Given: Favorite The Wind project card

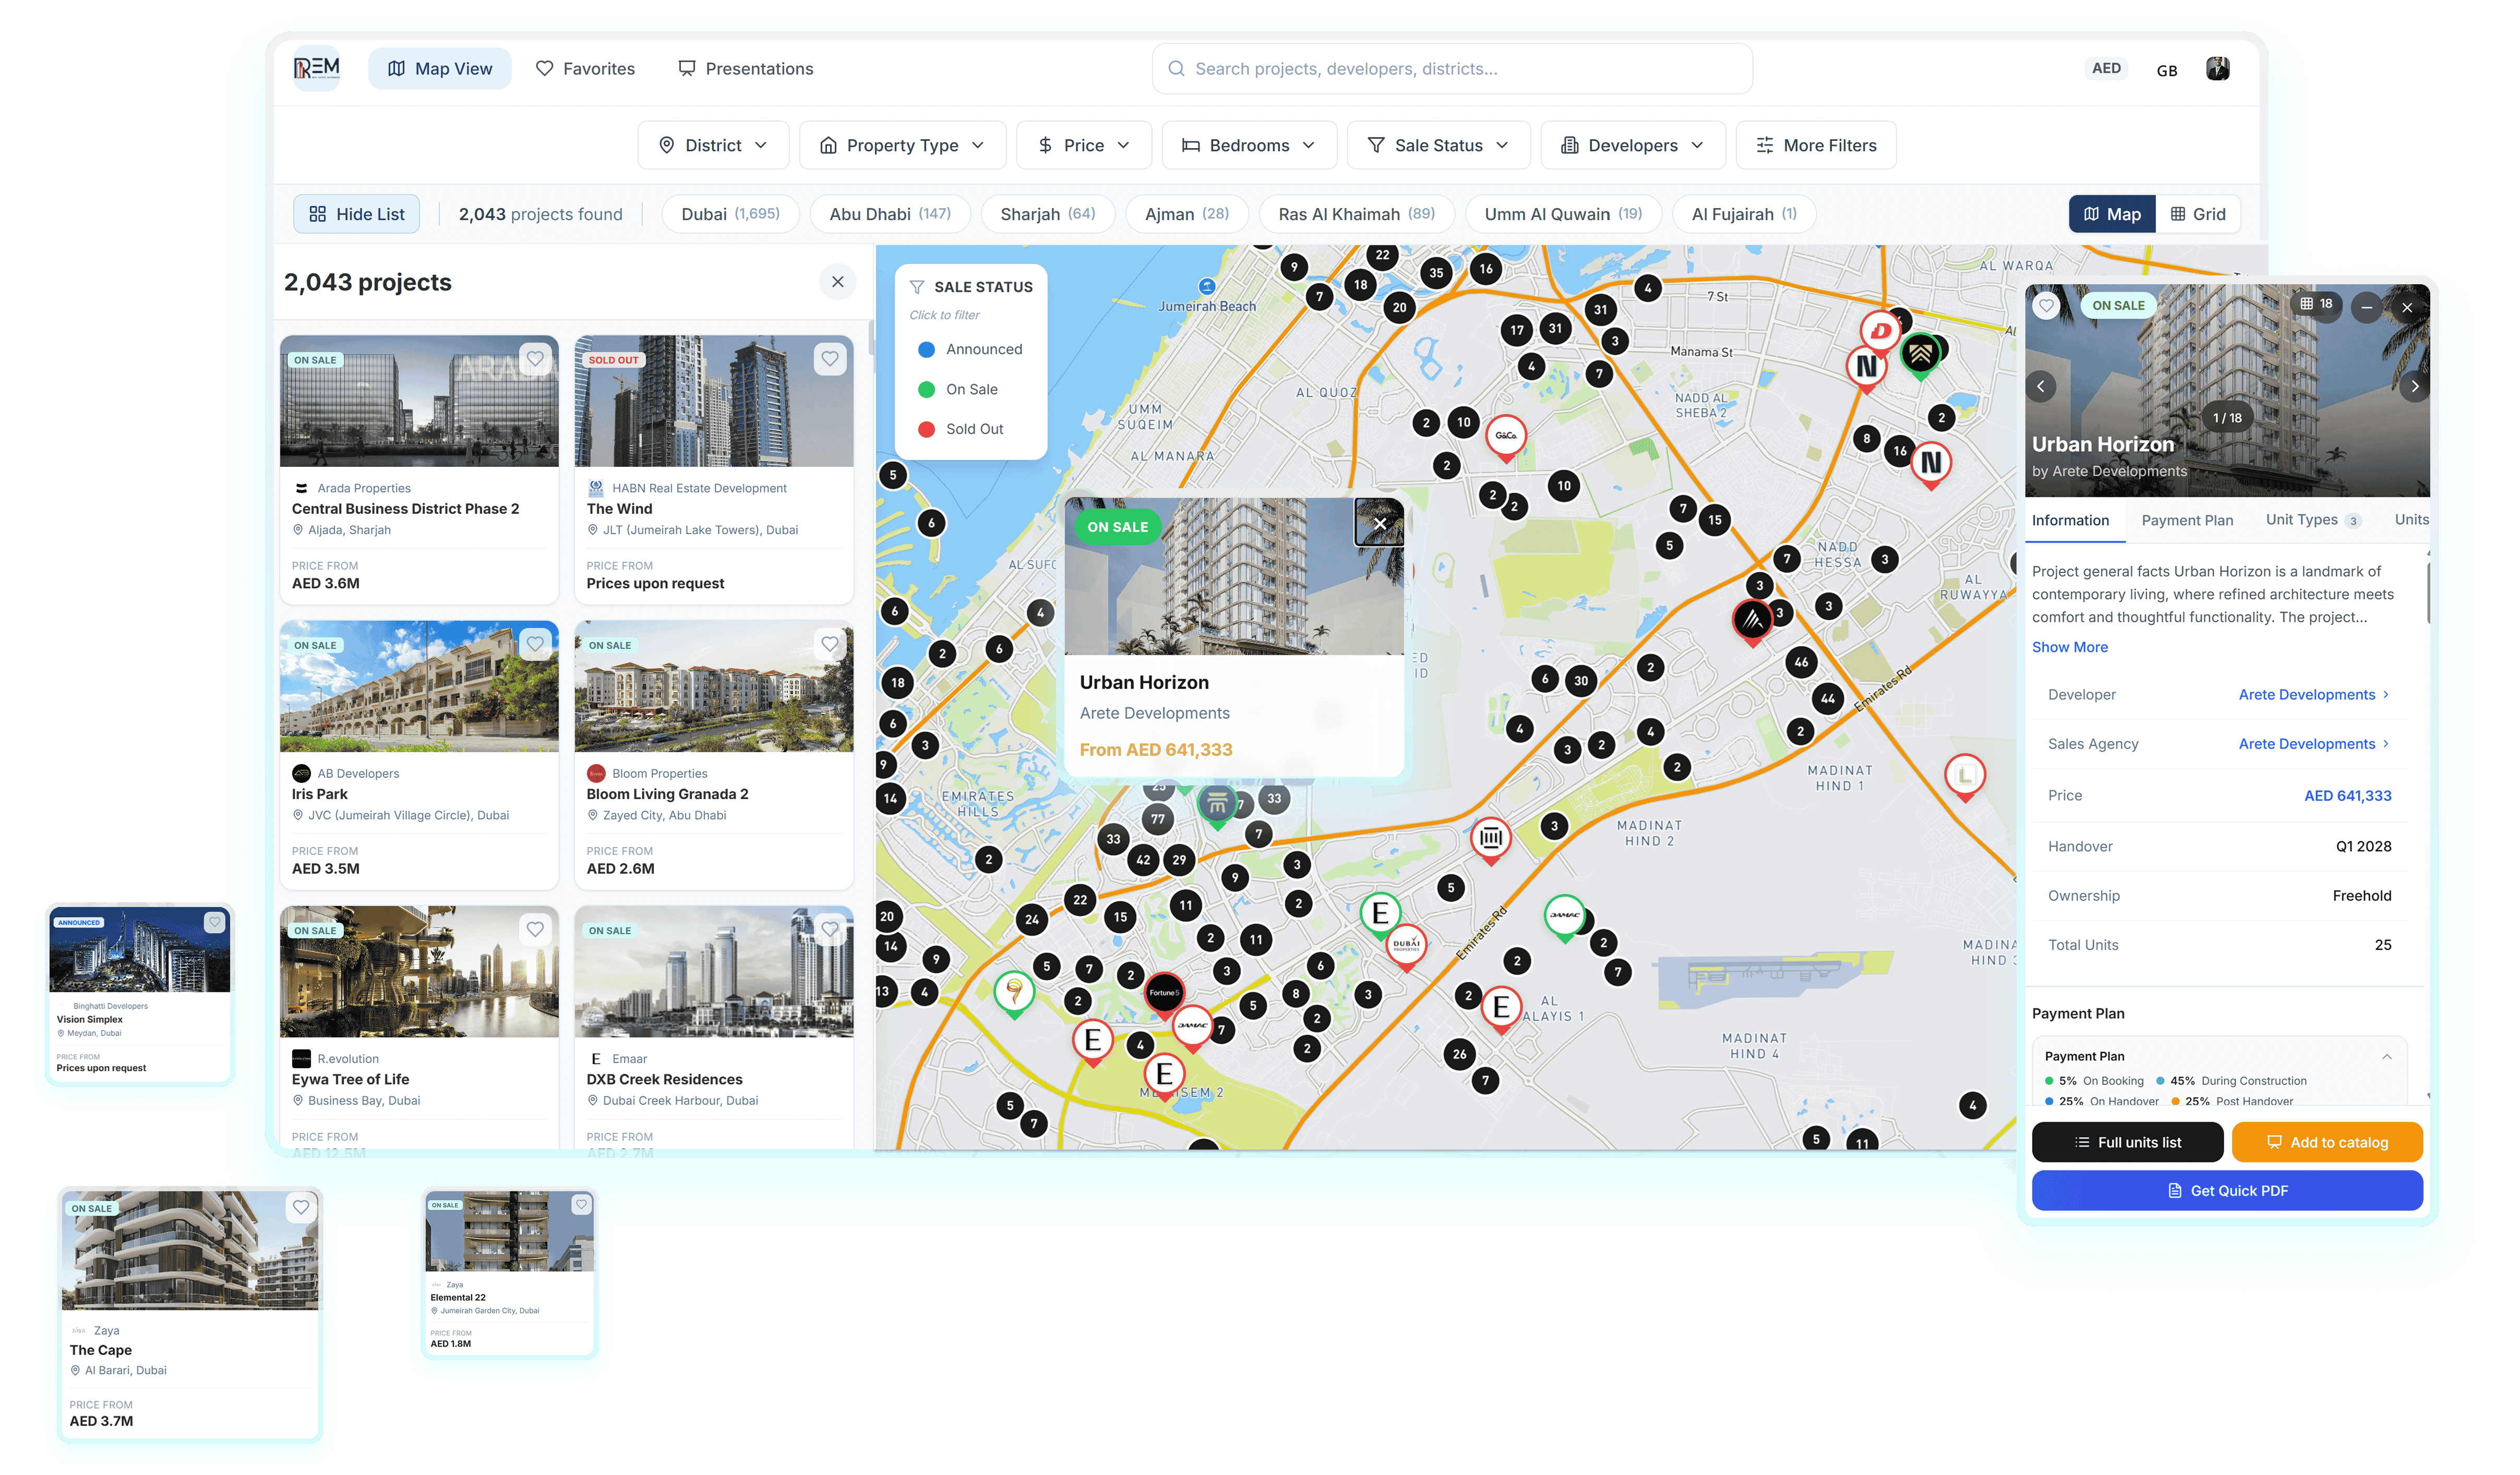Looking at the screenshot, I should [830, 358].
